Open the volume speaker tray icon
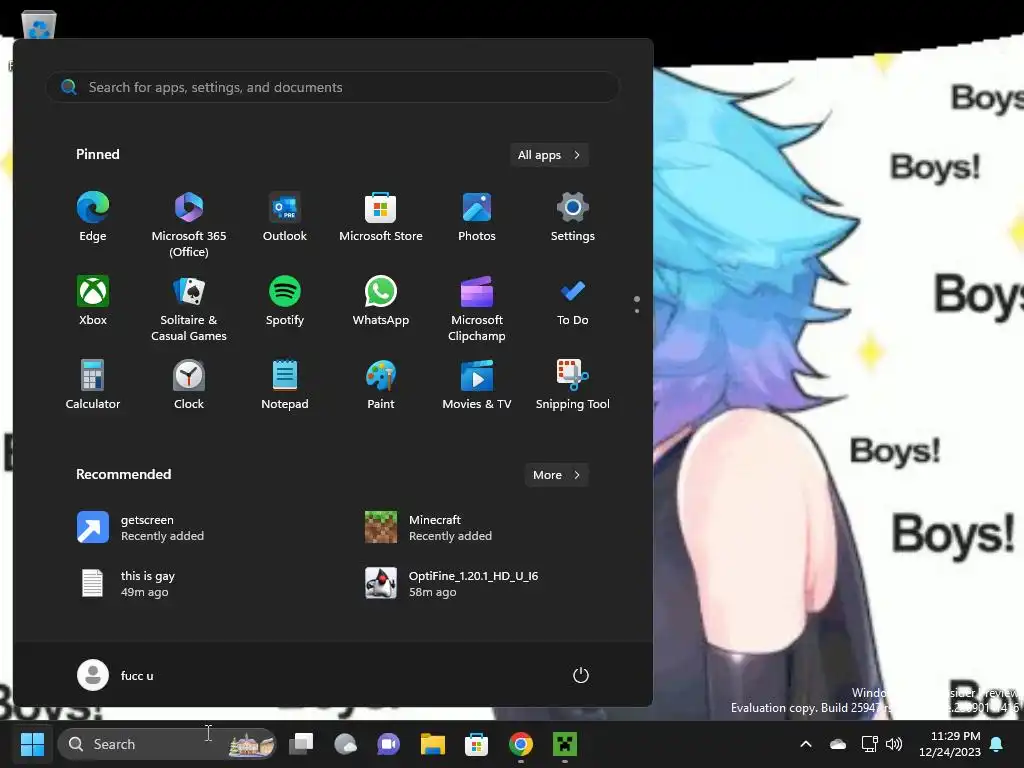Viewport: 1024px width, 768px height. 893,744
